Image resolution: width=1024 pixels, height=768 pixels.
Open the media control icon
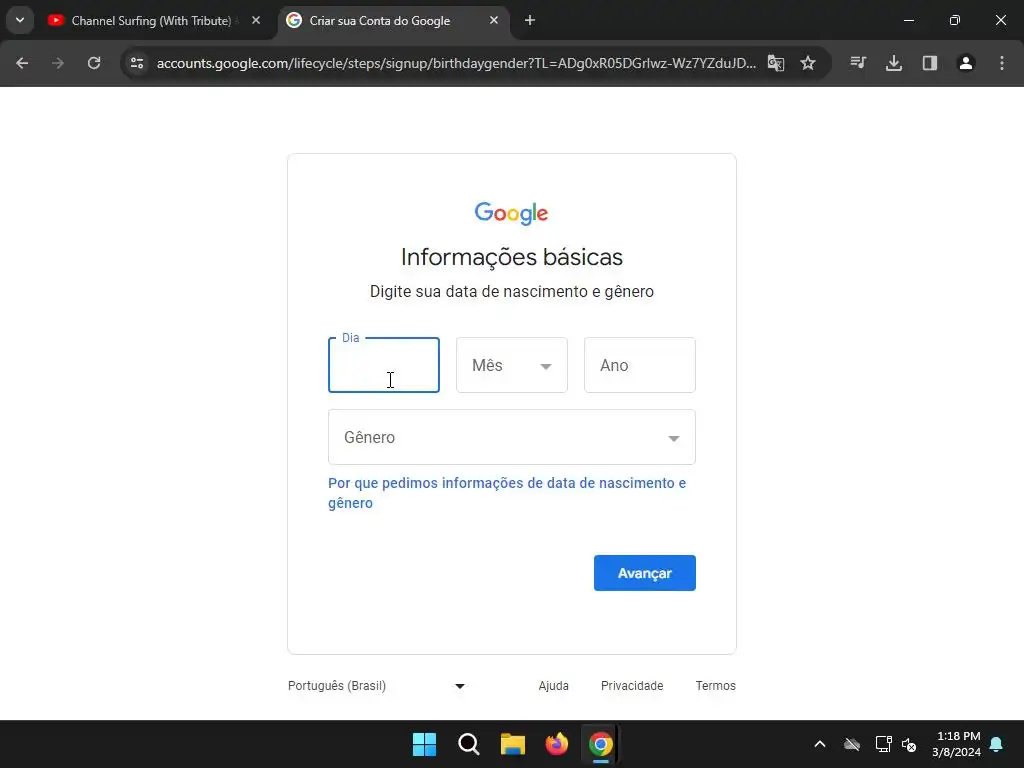click(858, 63)
